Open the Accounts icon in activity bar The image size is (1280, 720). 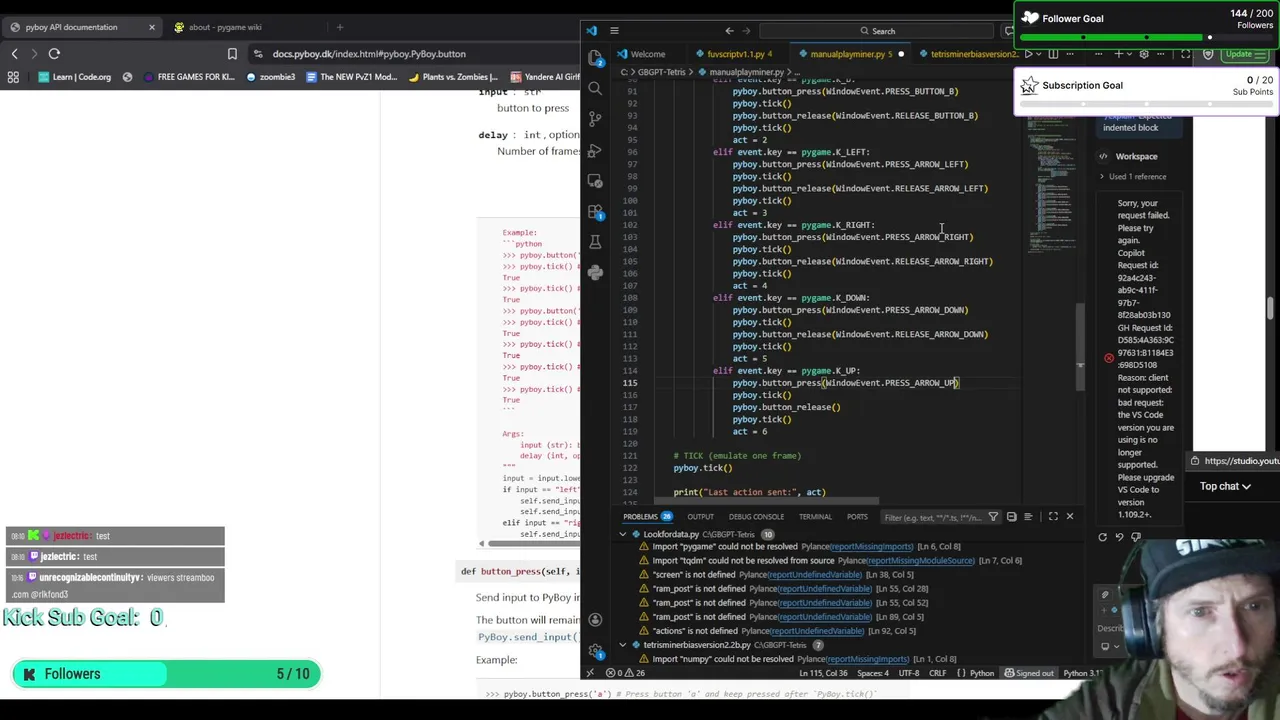point(595,620)
